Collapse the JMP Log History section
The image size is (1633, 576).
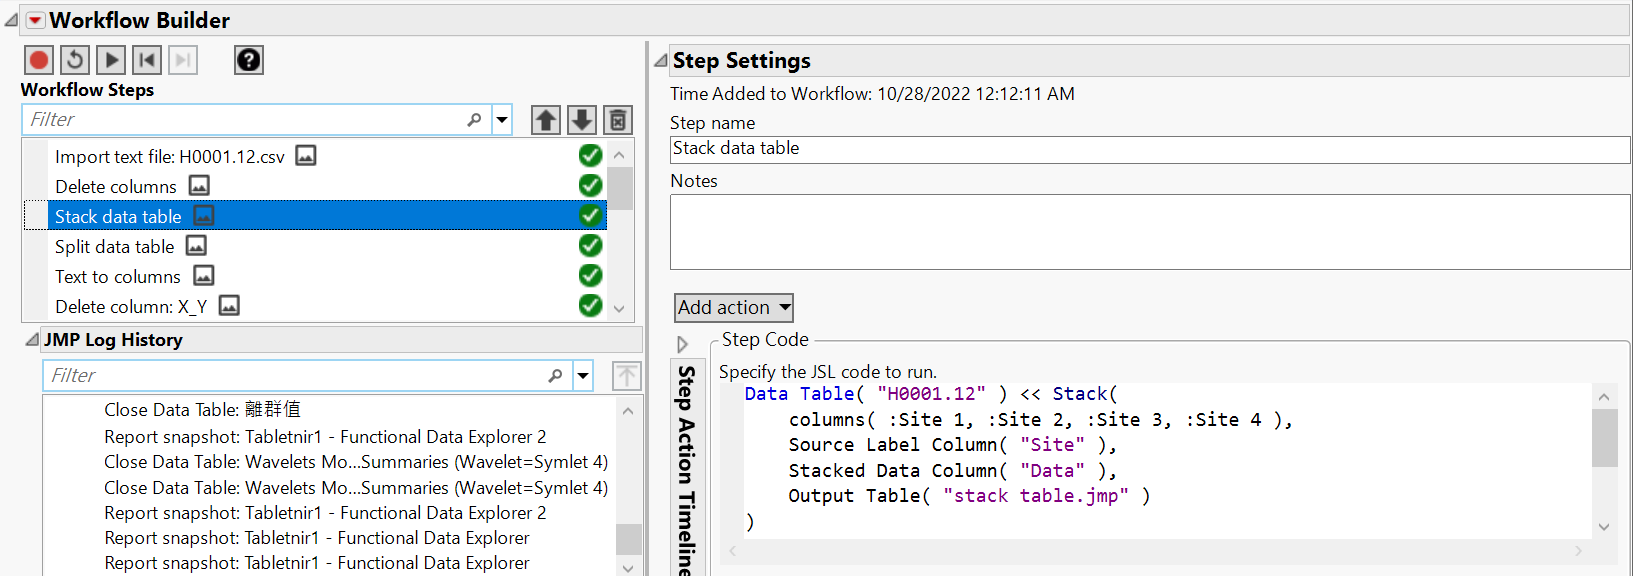coord(32,340)
